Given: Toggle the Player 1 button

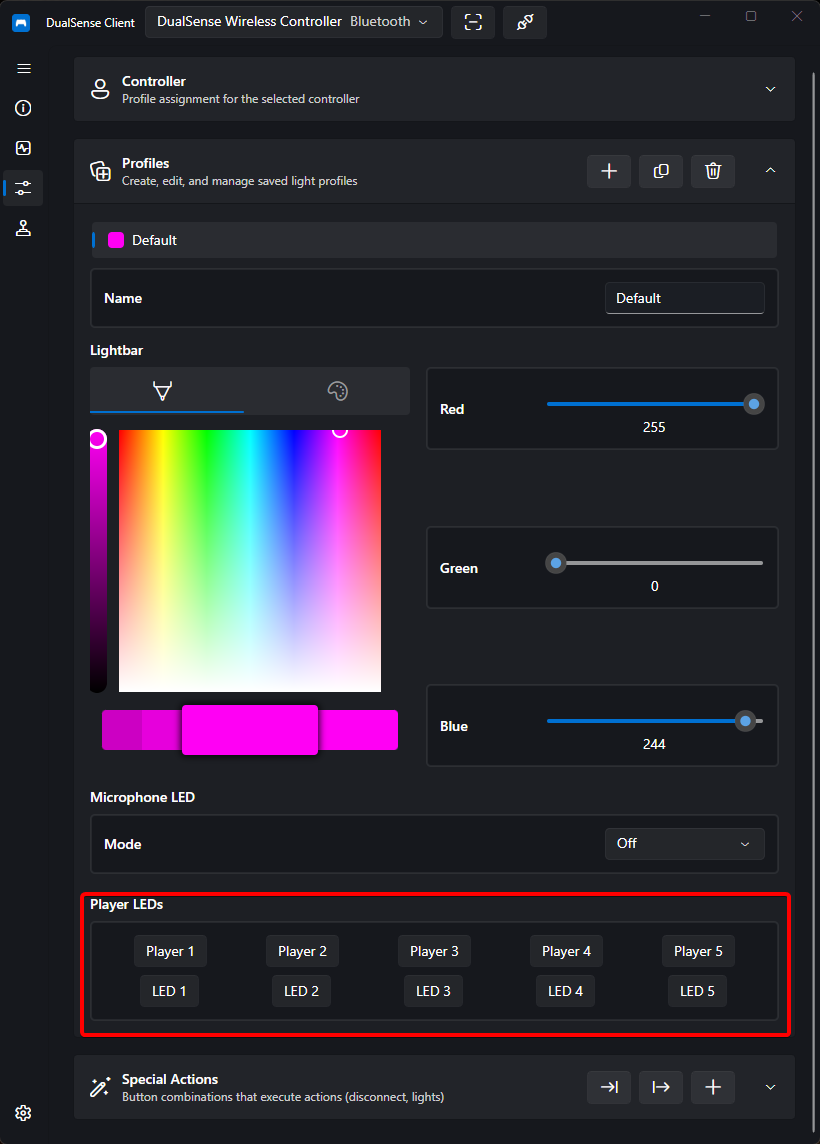Looking at the screenshot, I should pyautogui.click(x=170, y=951).
